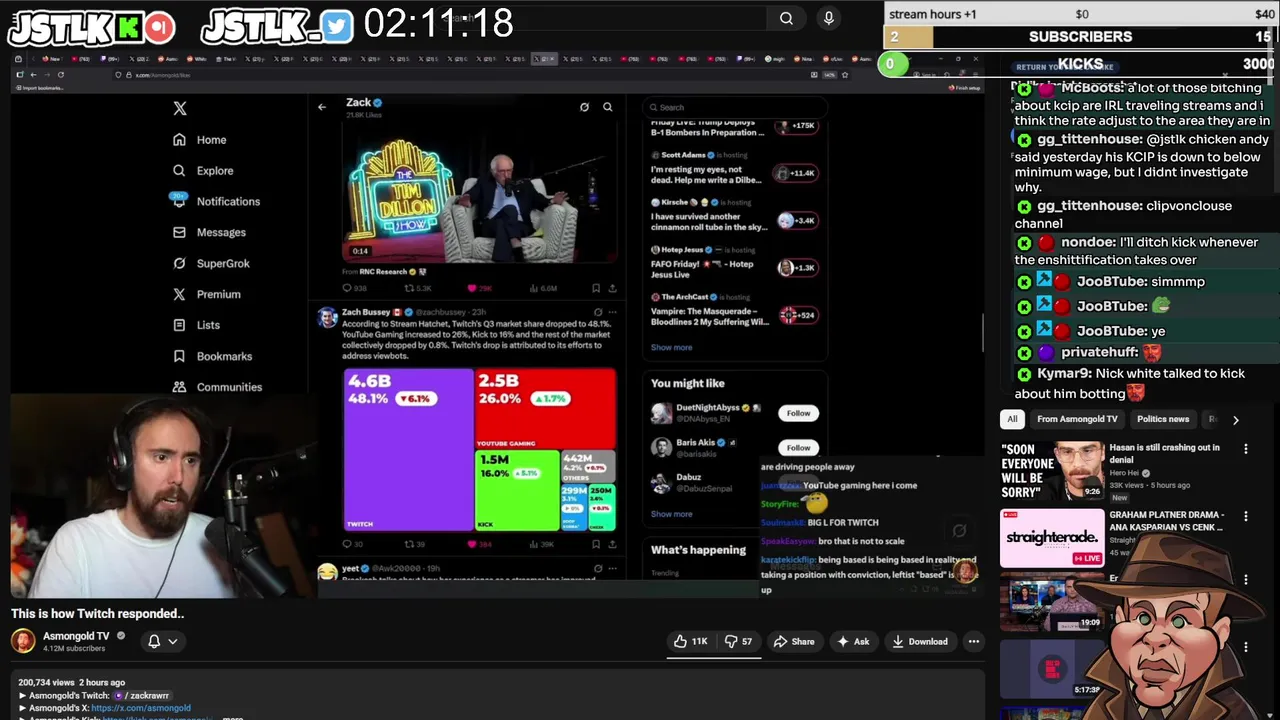Open more actions menu next to Download
Image resolution: width=1280 pixels, height=720 pixels.
click(973, 642)
